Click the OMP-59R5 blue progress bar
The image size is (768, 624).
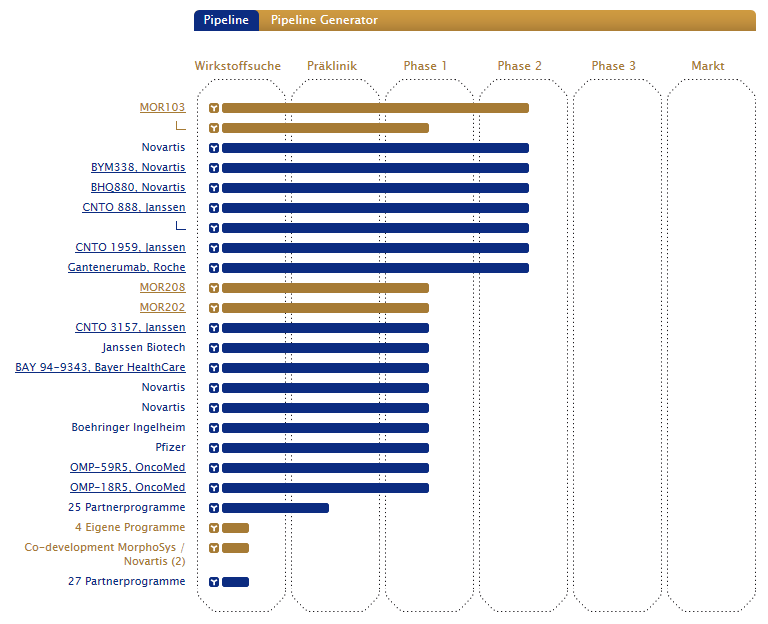(x=325, y=468)
